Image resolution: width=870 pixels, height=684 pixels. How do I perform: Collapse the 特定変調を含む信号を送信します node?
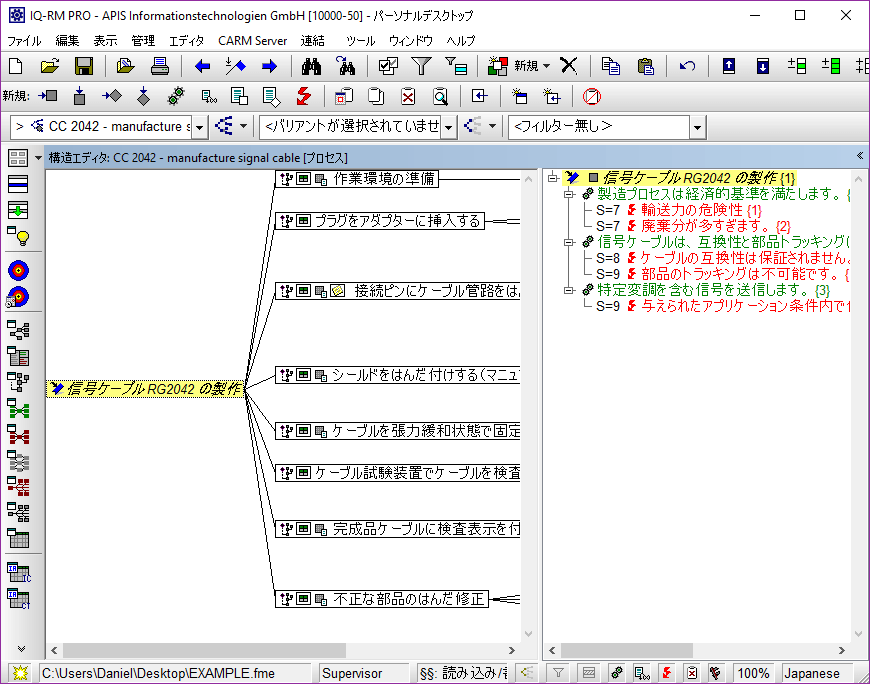[x=569, y=290]
